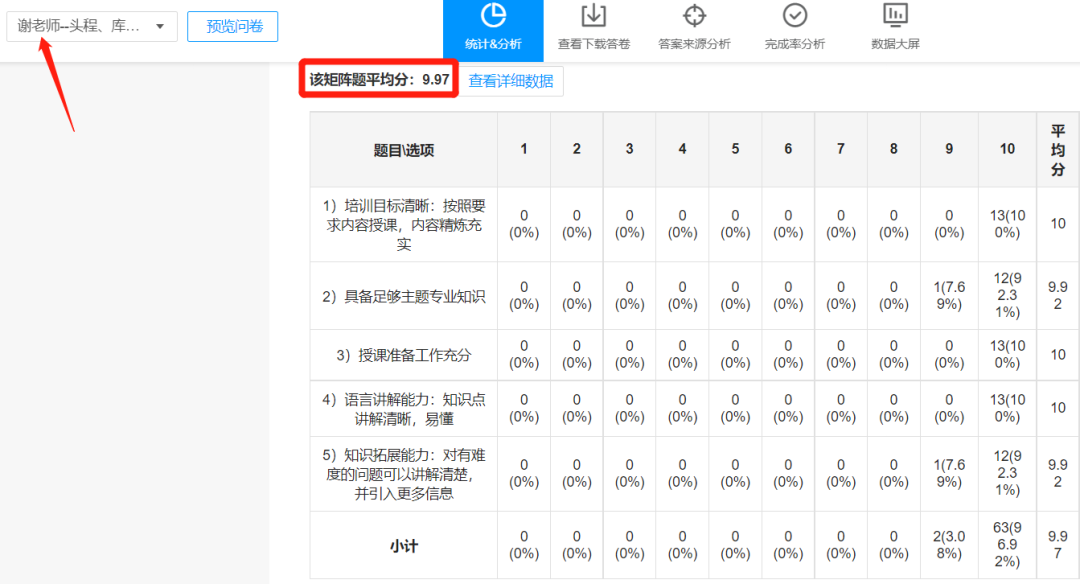Click the 预览问卷 button
The height and width of the screenshot is (584, 1080).
[233, 26]
